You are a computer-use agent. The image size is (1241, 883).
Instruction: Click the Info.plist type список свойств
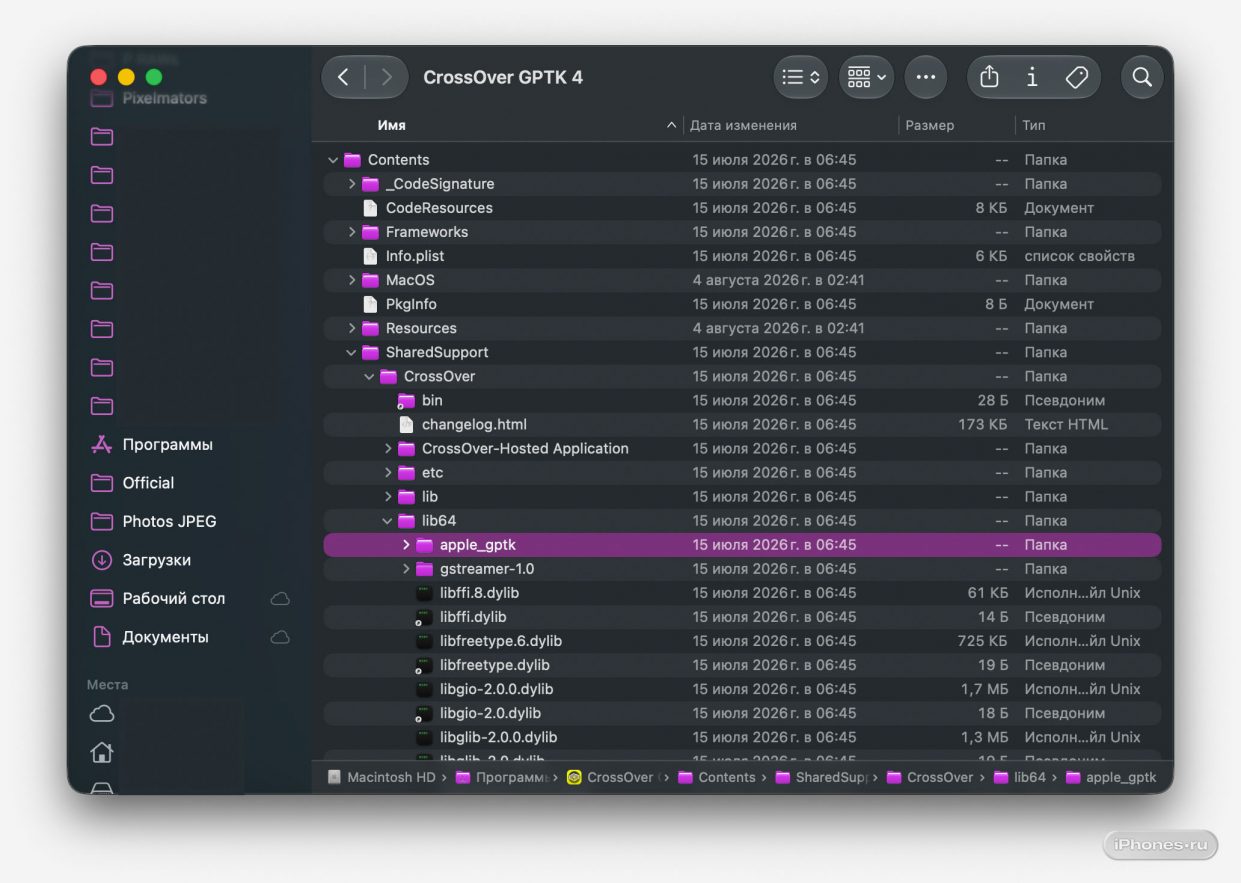click(1079, 256)
